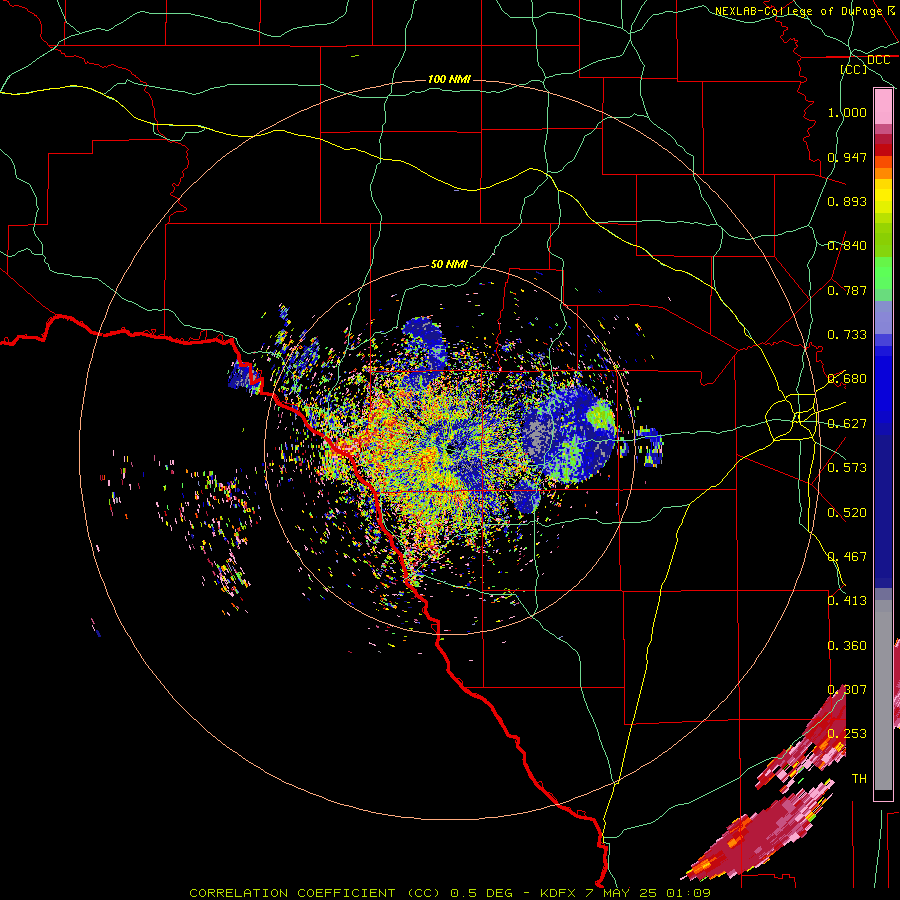Screen dimensions: 900x900
Task: Click the 7 MAY 25 date text
Action: pyautogui.click(x=621, y=893)
